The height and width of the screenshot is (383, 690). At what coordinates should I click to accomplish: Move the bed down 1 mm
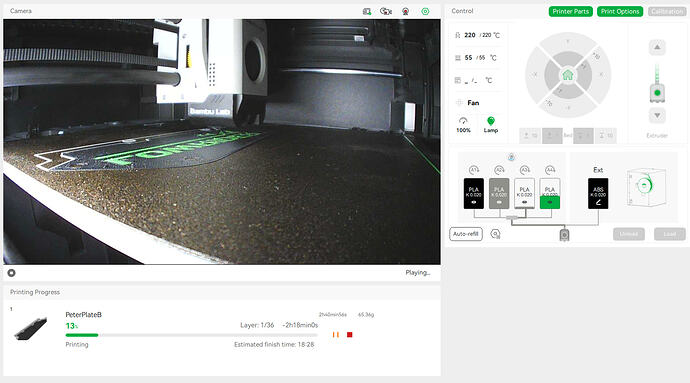pyautogui.click(x=583, y=136)
